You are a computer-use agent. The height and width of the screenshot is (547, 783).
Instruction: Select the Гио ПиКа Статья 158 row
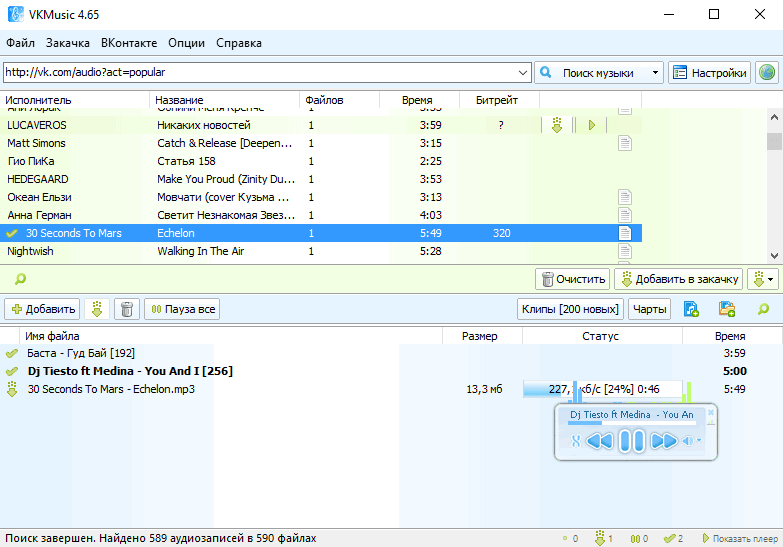click(x=321, y=161)
